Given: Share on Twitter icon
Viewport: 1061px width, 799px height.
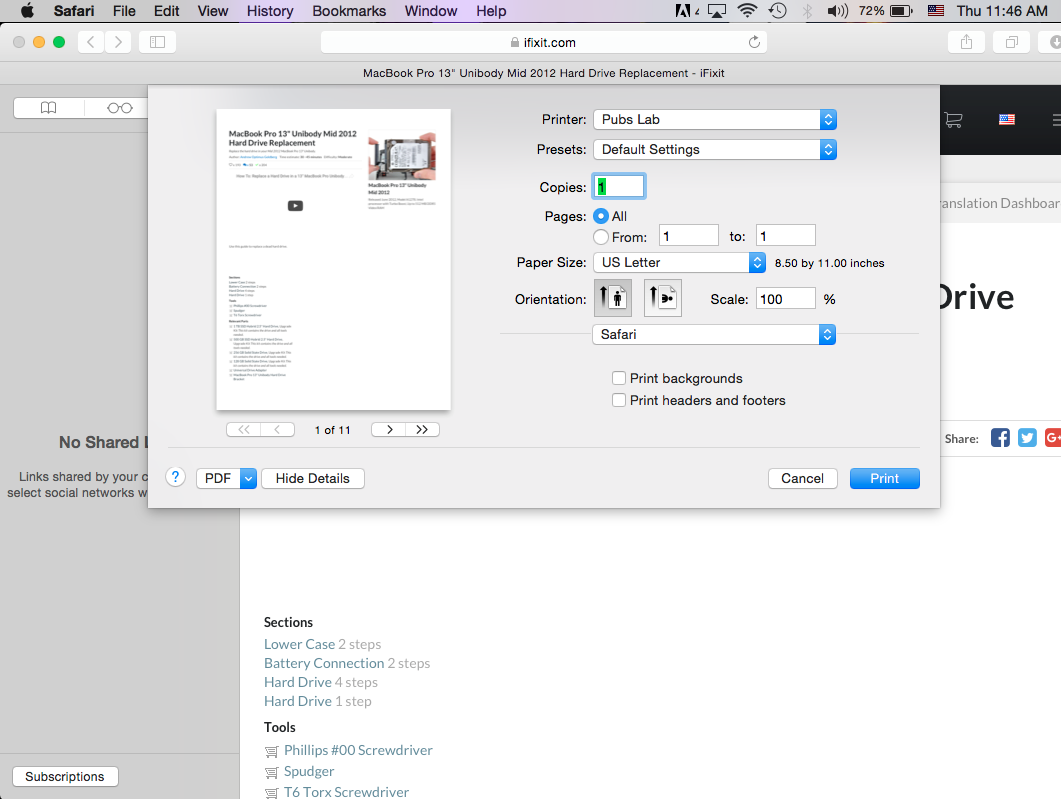Looking at the screenshot, I should pos(1027,438).
